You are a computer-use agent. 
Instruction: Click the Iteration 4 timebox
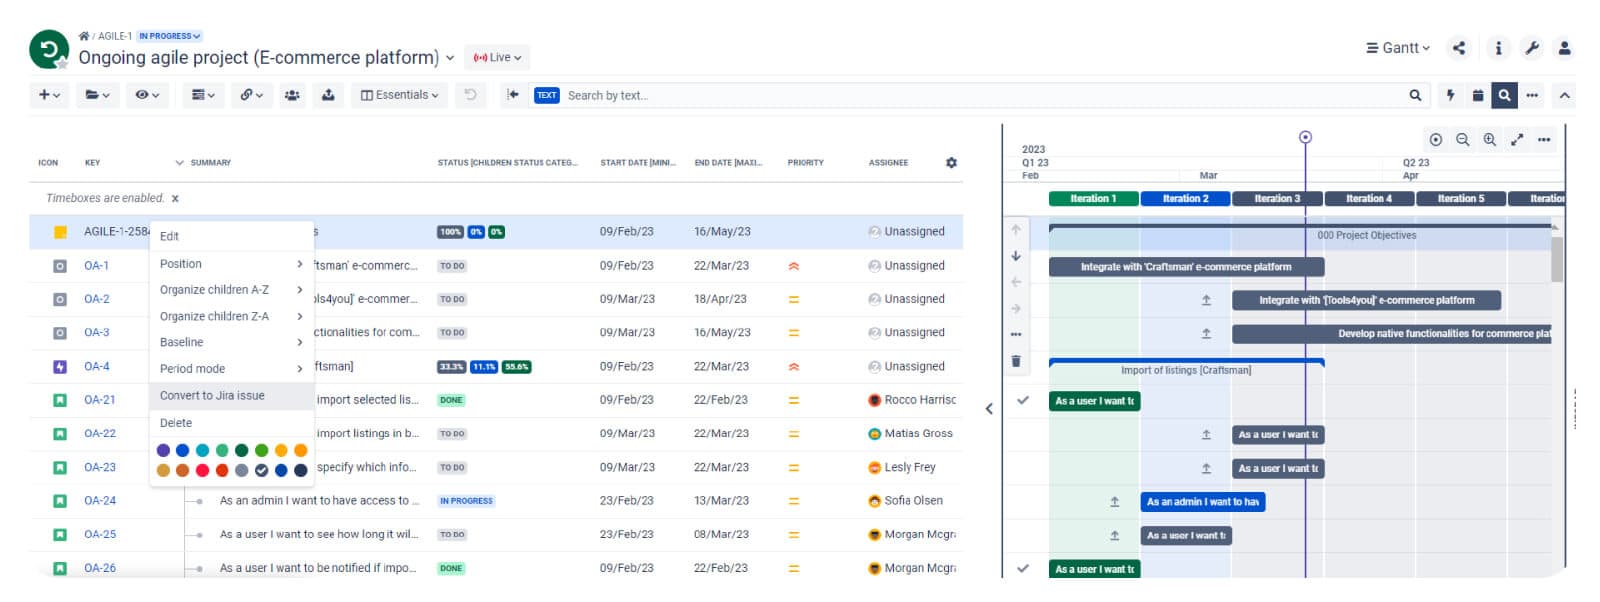pos(1369,199)
